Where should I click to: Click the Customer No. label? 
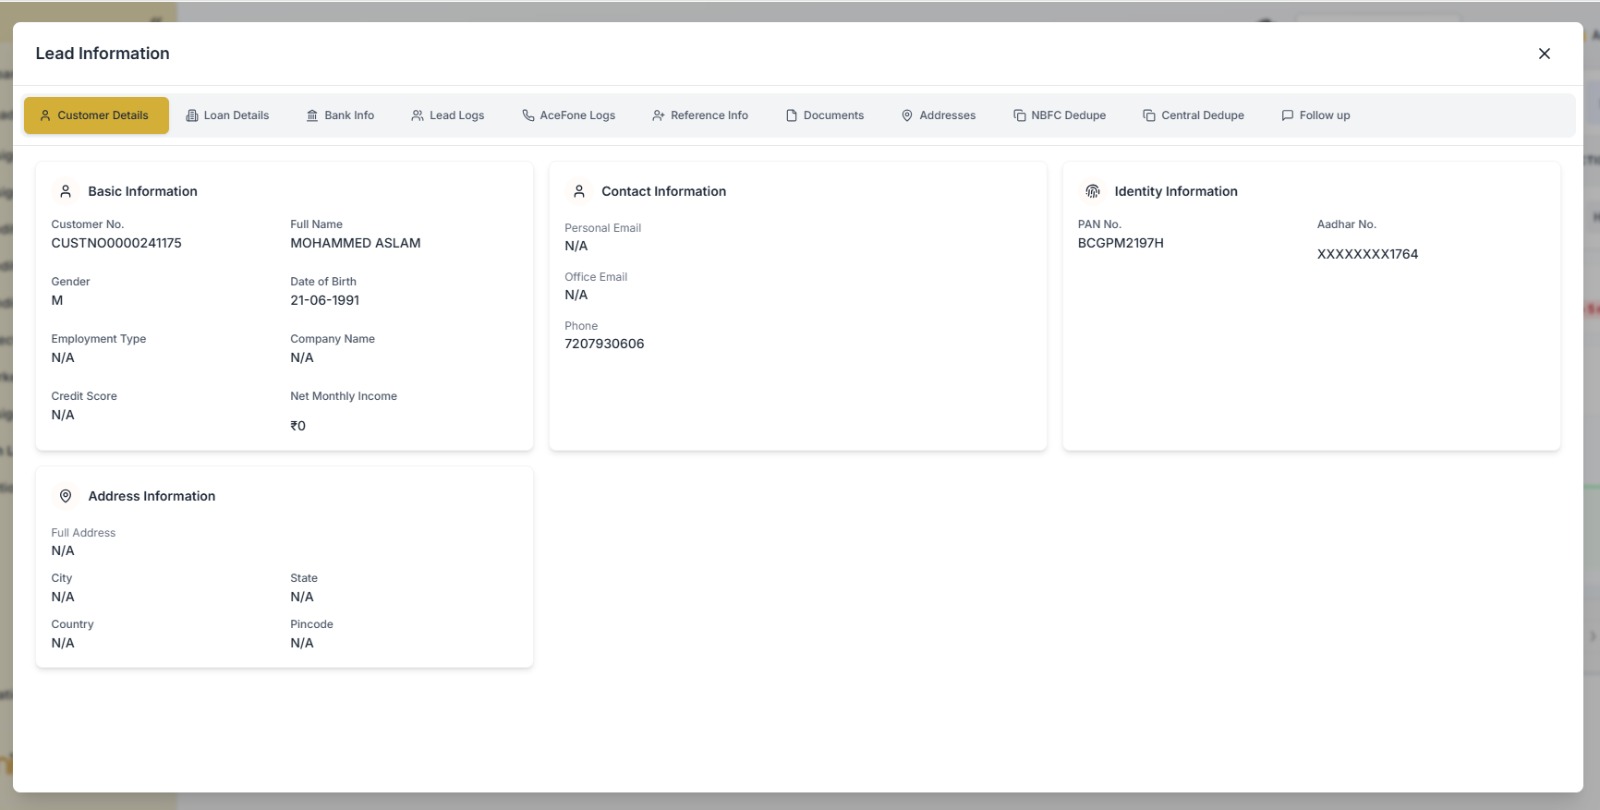click(x=87, y=225)
